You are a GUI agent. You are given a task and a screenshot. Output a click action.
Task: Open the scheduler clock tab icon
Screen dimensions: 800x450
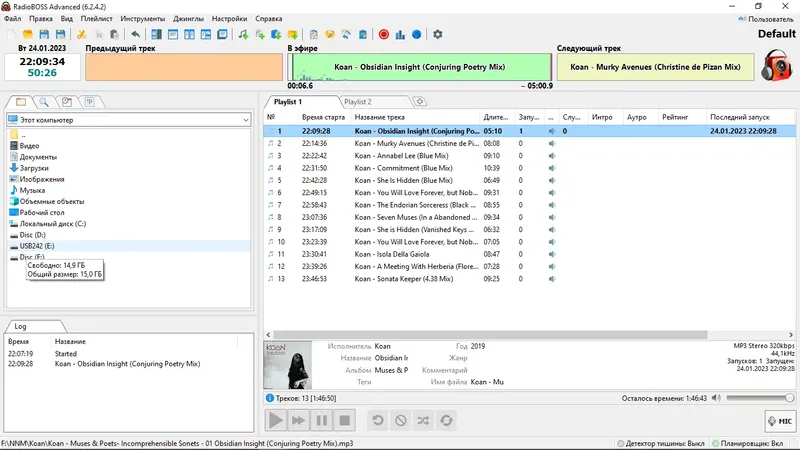tap(67, 102)
